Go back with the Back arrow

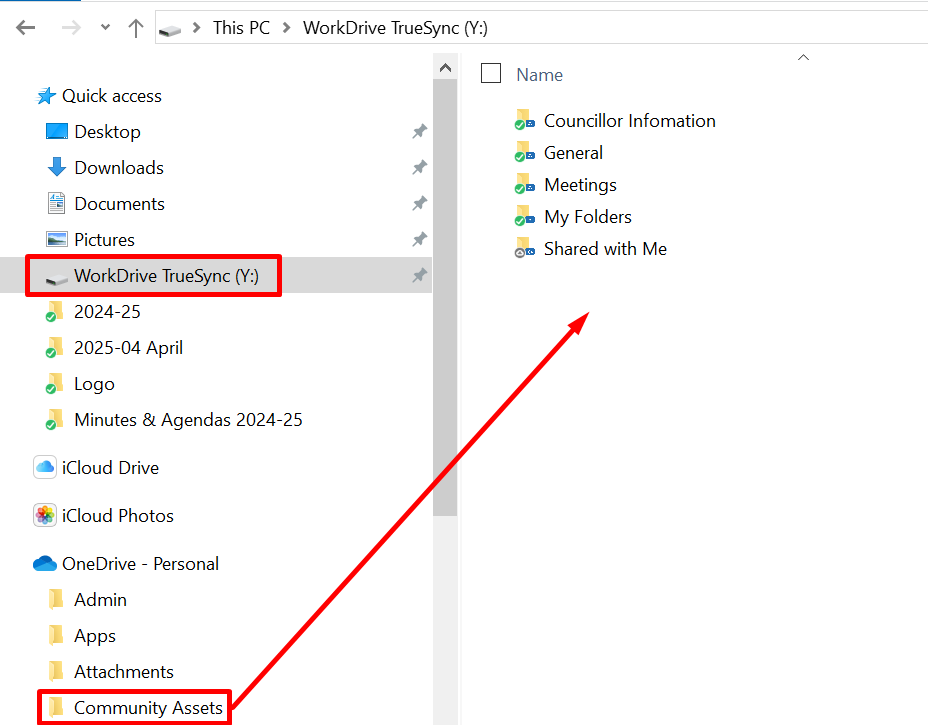click(25, 28)
